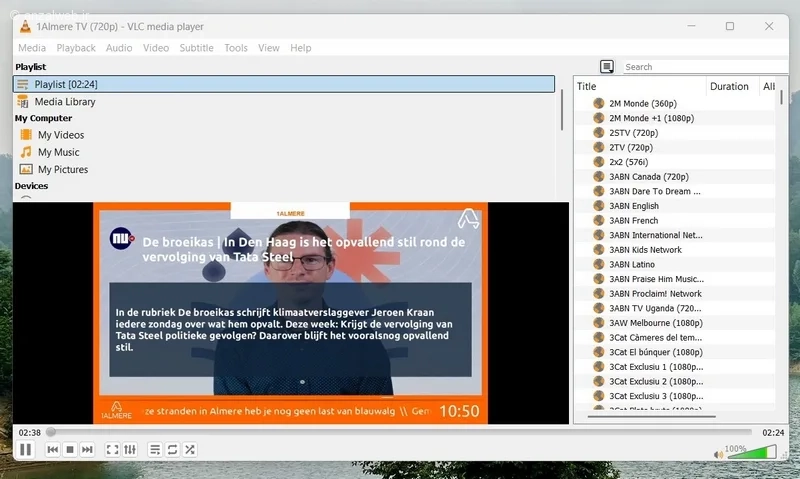Screen dimensions: 800x479
Task: Toggle random shuffle playback
Action: coord(190,449)
